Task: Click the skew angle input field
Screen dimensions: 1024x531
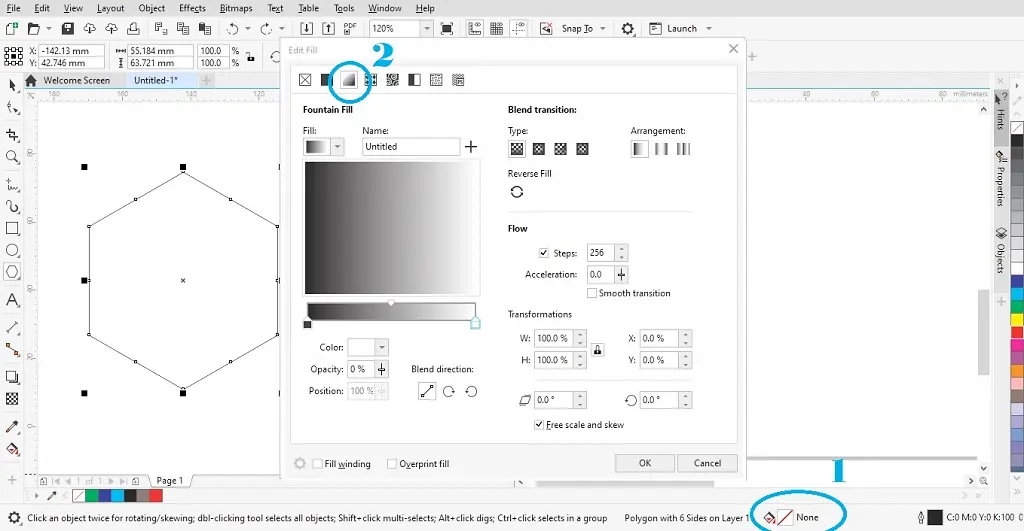Action: (x=554, y=400)
